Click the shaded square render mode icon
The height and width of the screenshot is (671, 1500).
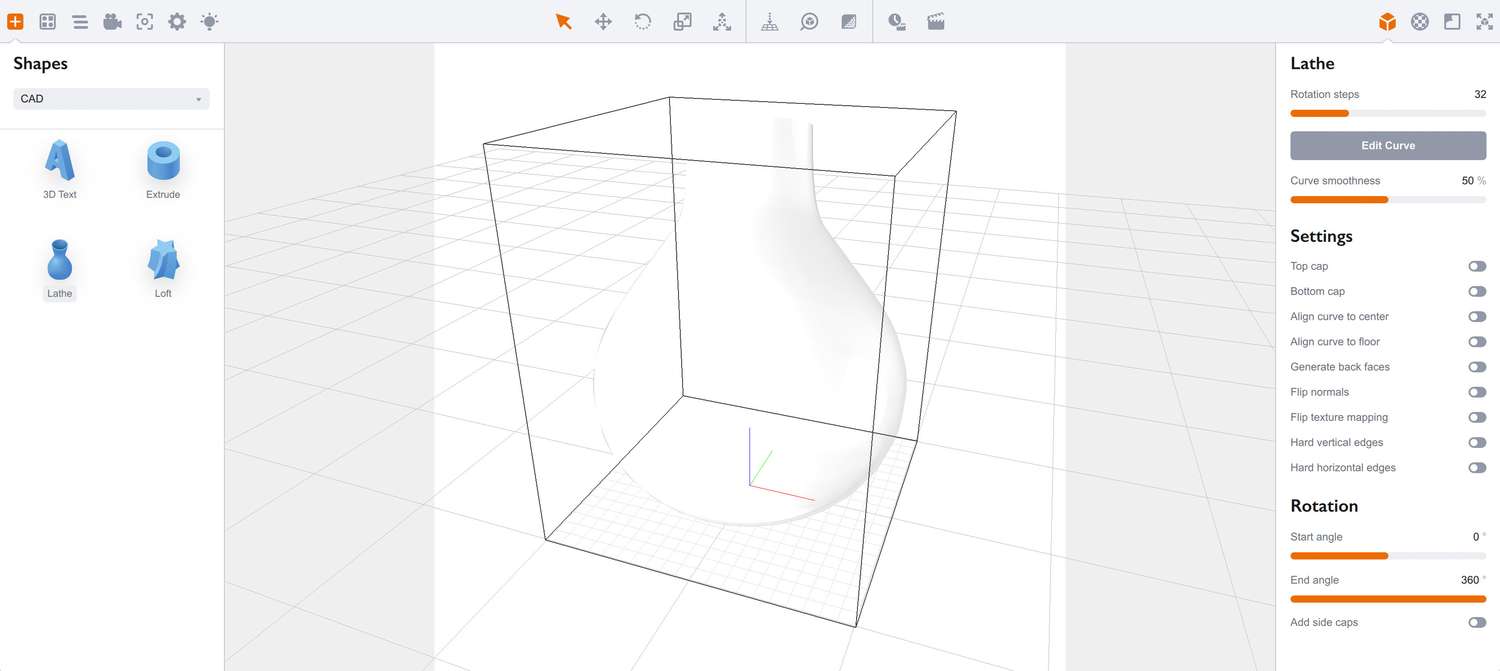tap(849, 21)
